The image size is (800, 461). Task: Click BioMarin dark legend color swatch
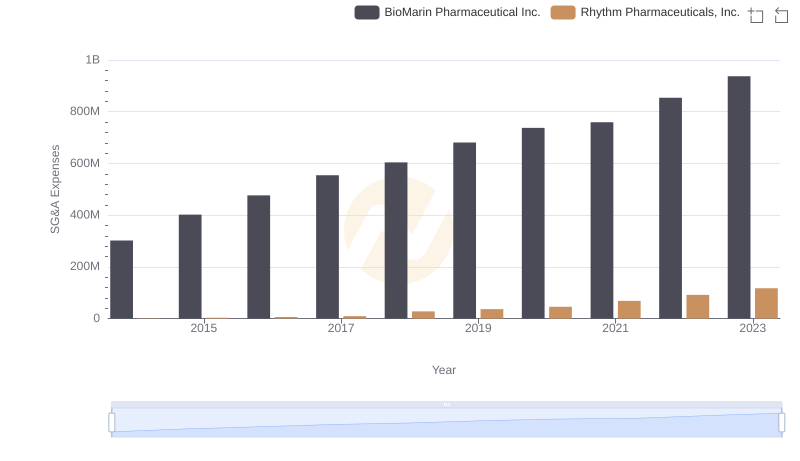click(x=367, y=12)
